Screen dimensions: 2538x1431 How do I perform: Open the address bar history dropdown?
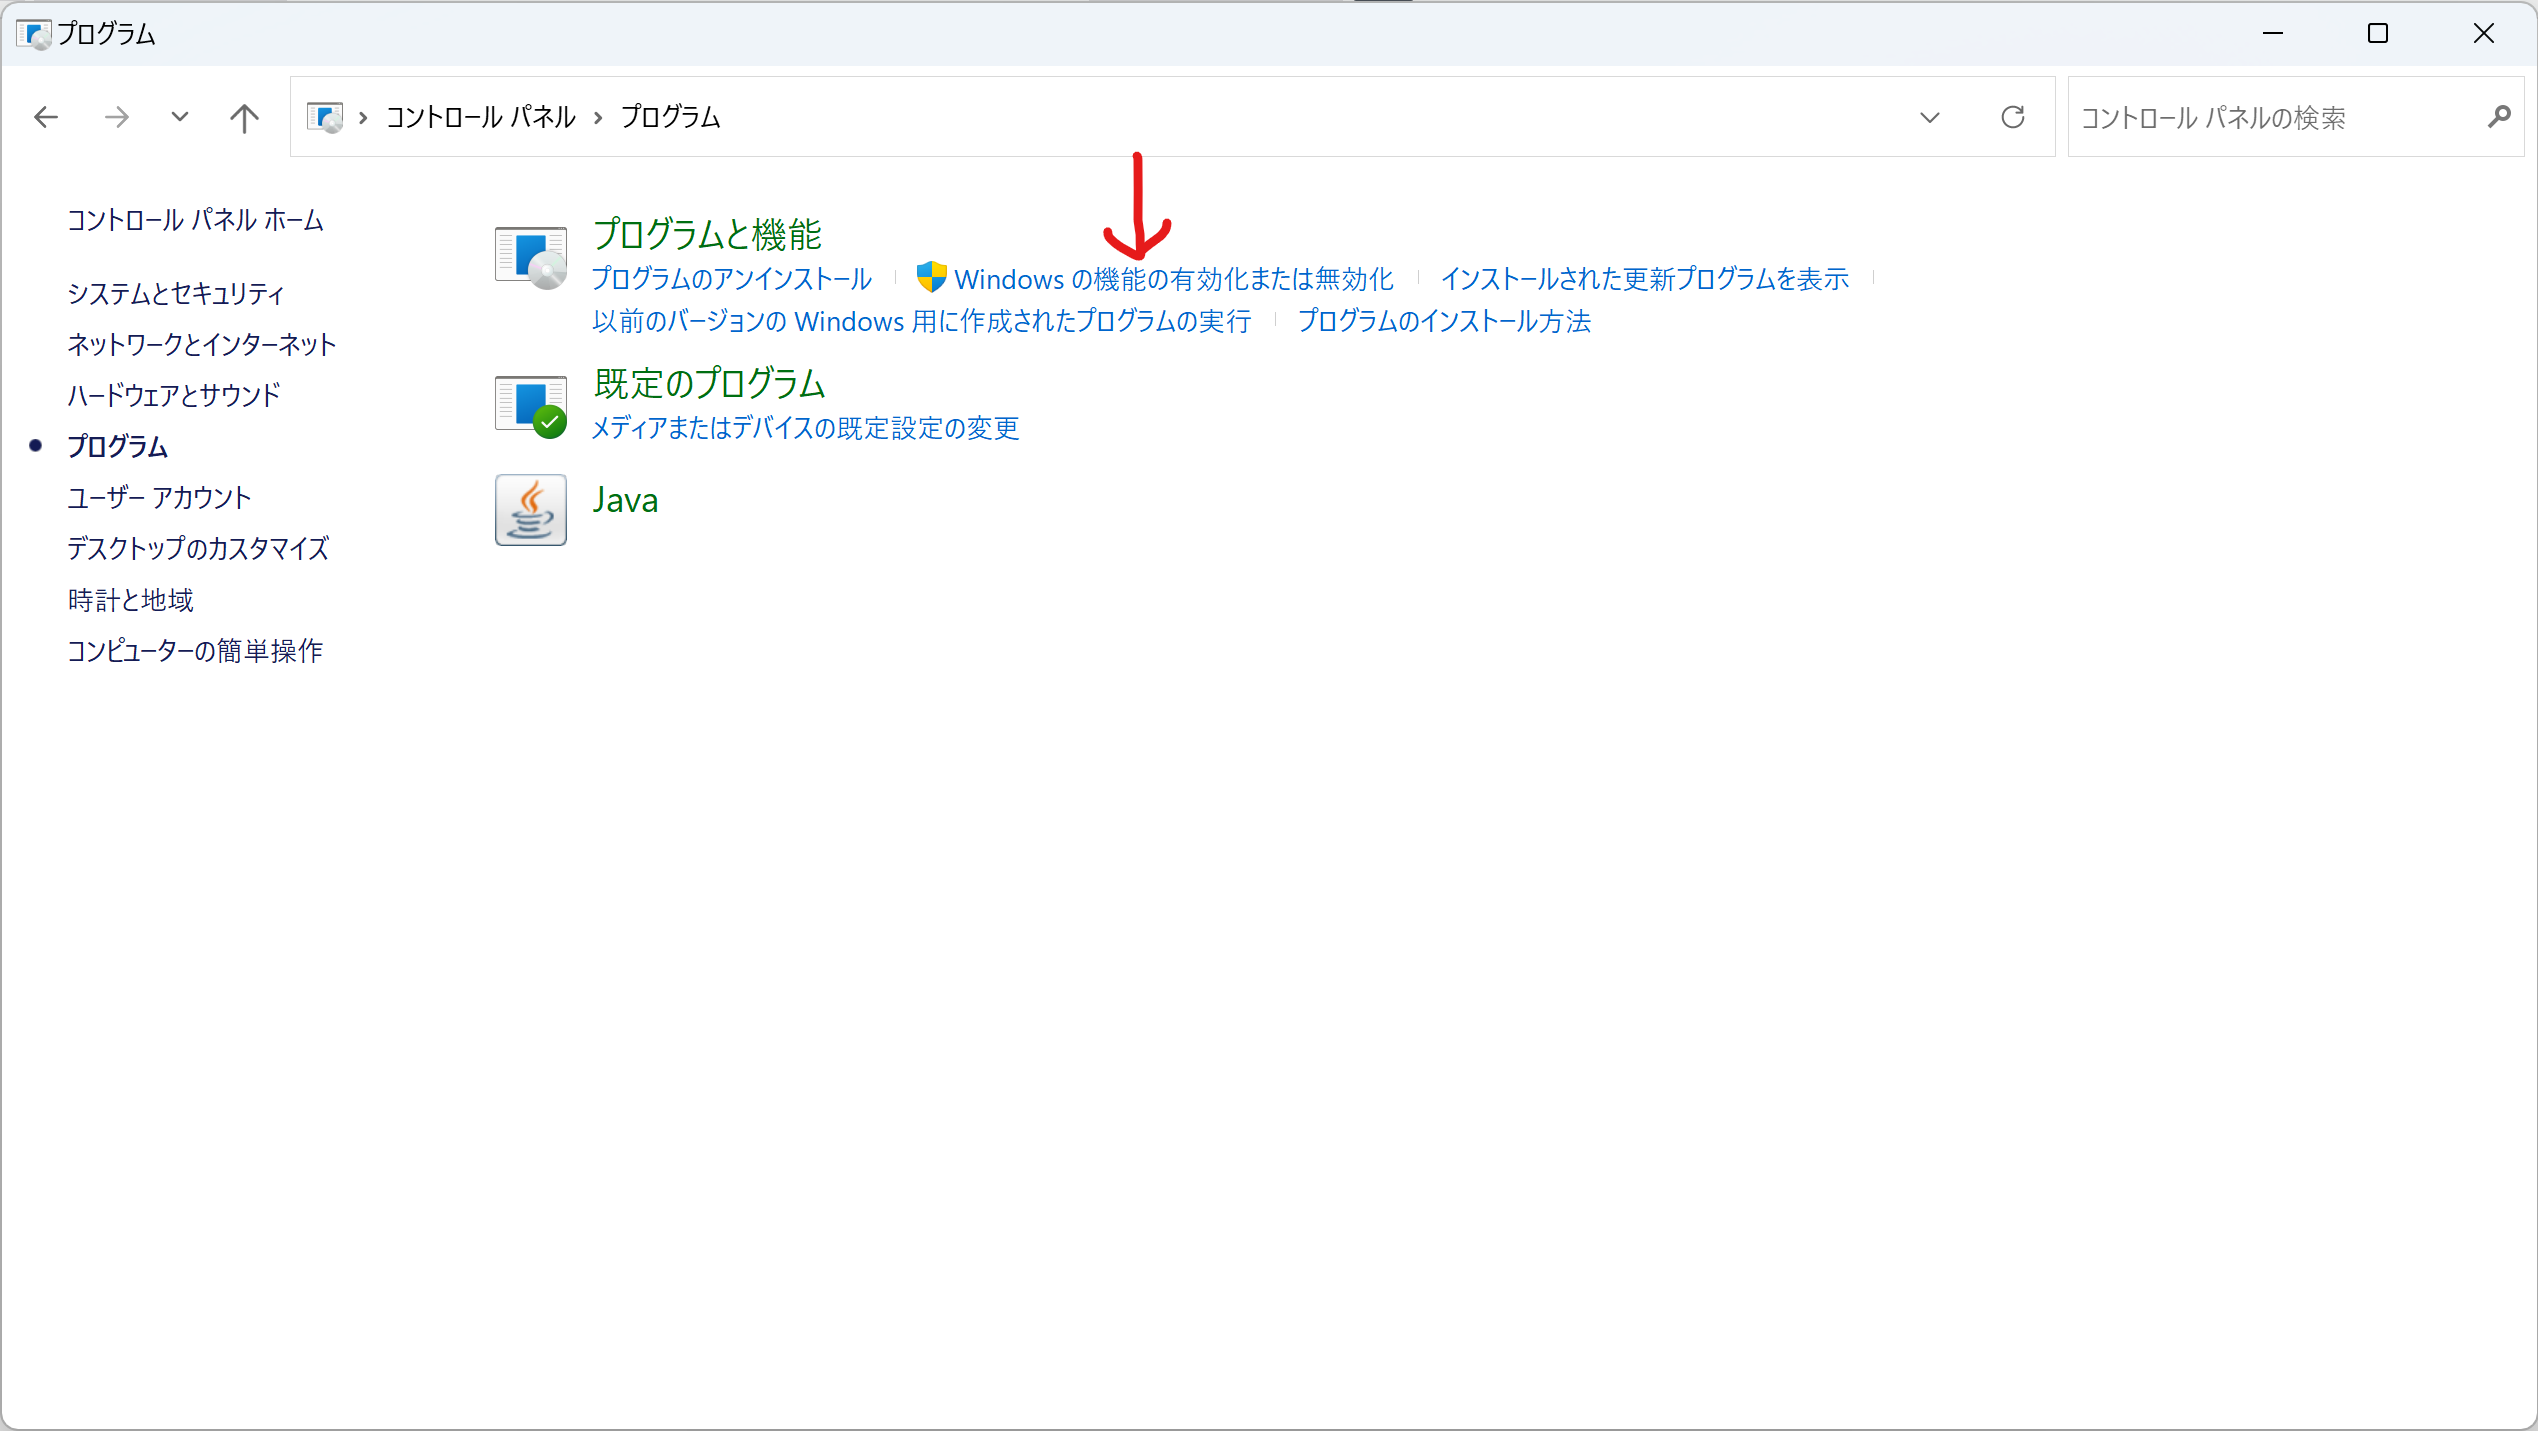[1929, 117]
